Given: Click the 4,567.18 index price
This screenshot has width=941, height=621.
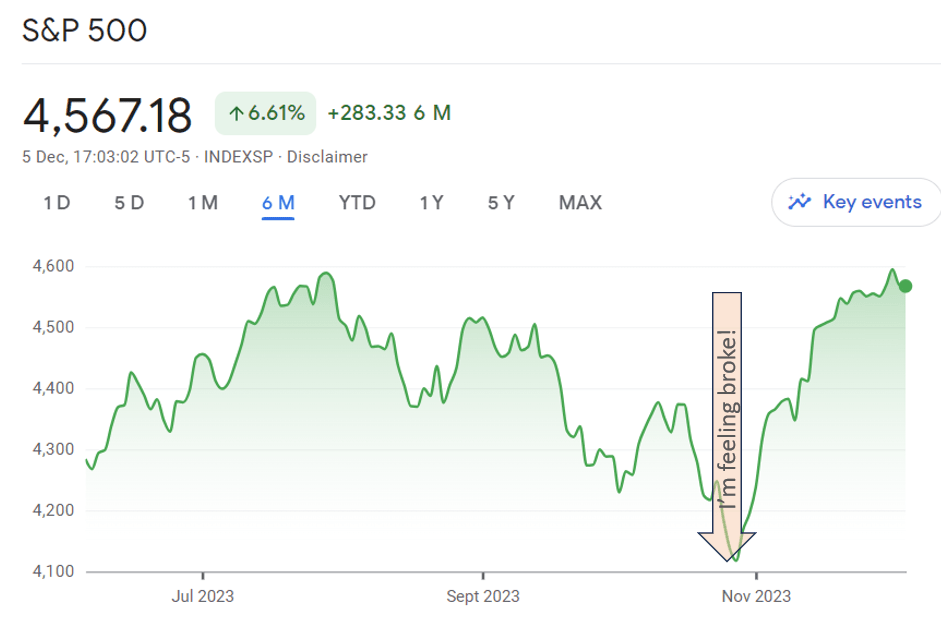Looking at the screenshot, I should (x=108, y=115).
